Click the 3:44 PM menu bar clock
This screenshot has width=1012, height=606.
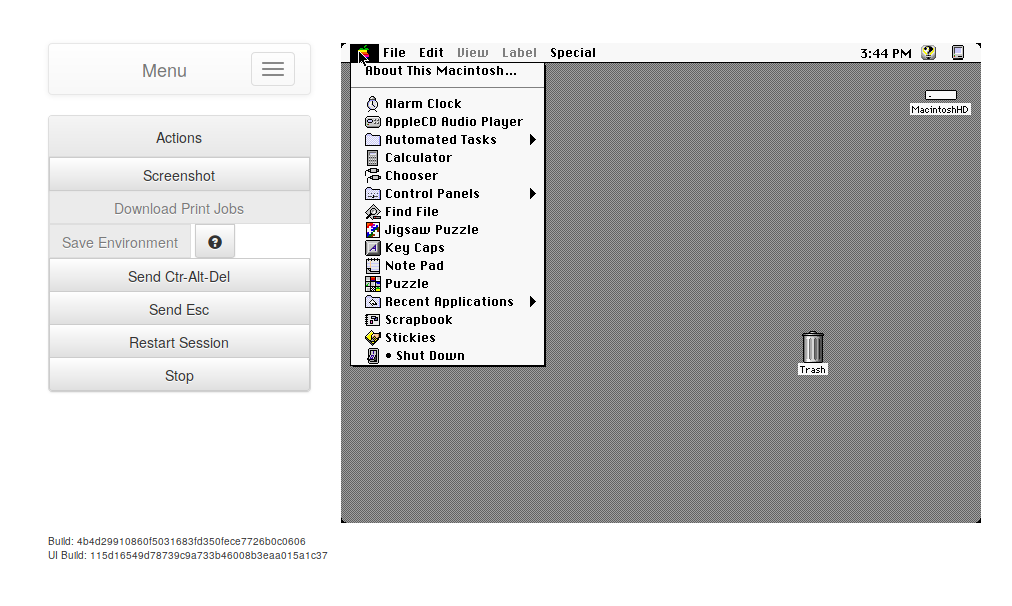pos(886,54)
